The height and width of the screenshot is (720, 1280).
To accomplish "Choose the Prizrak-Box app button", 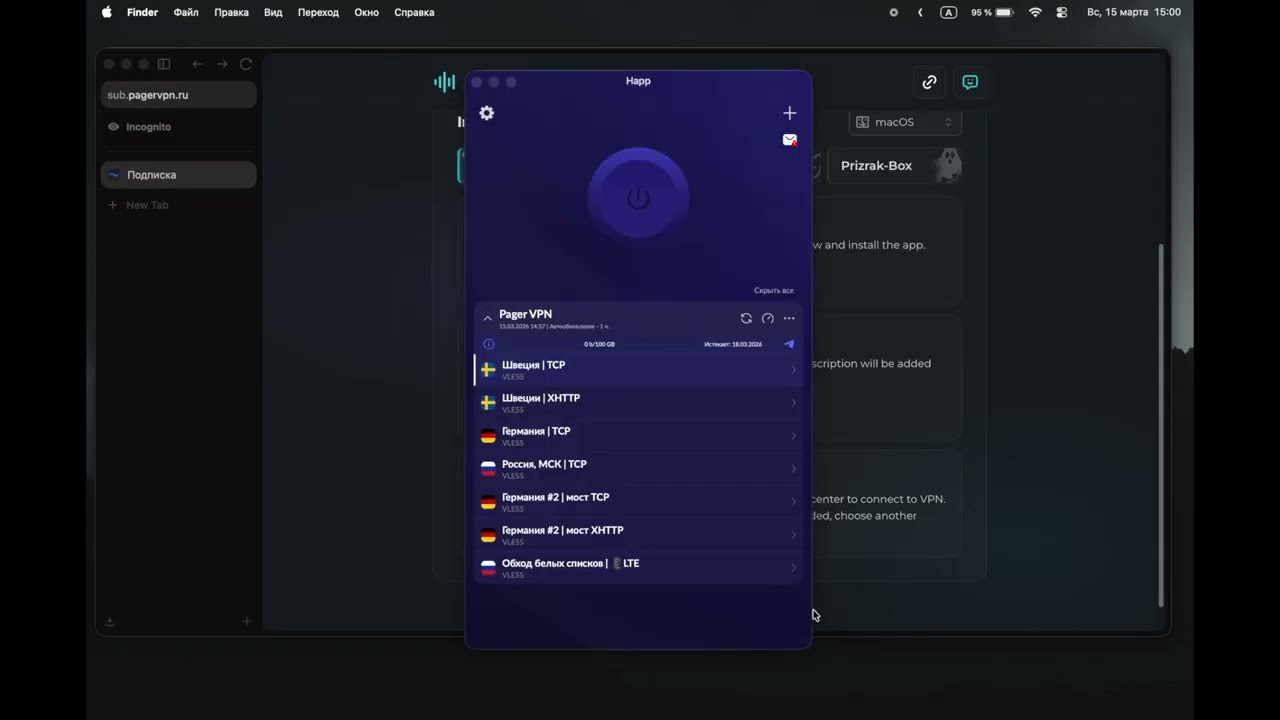I will pyautogui.click(x=894, y=166).
